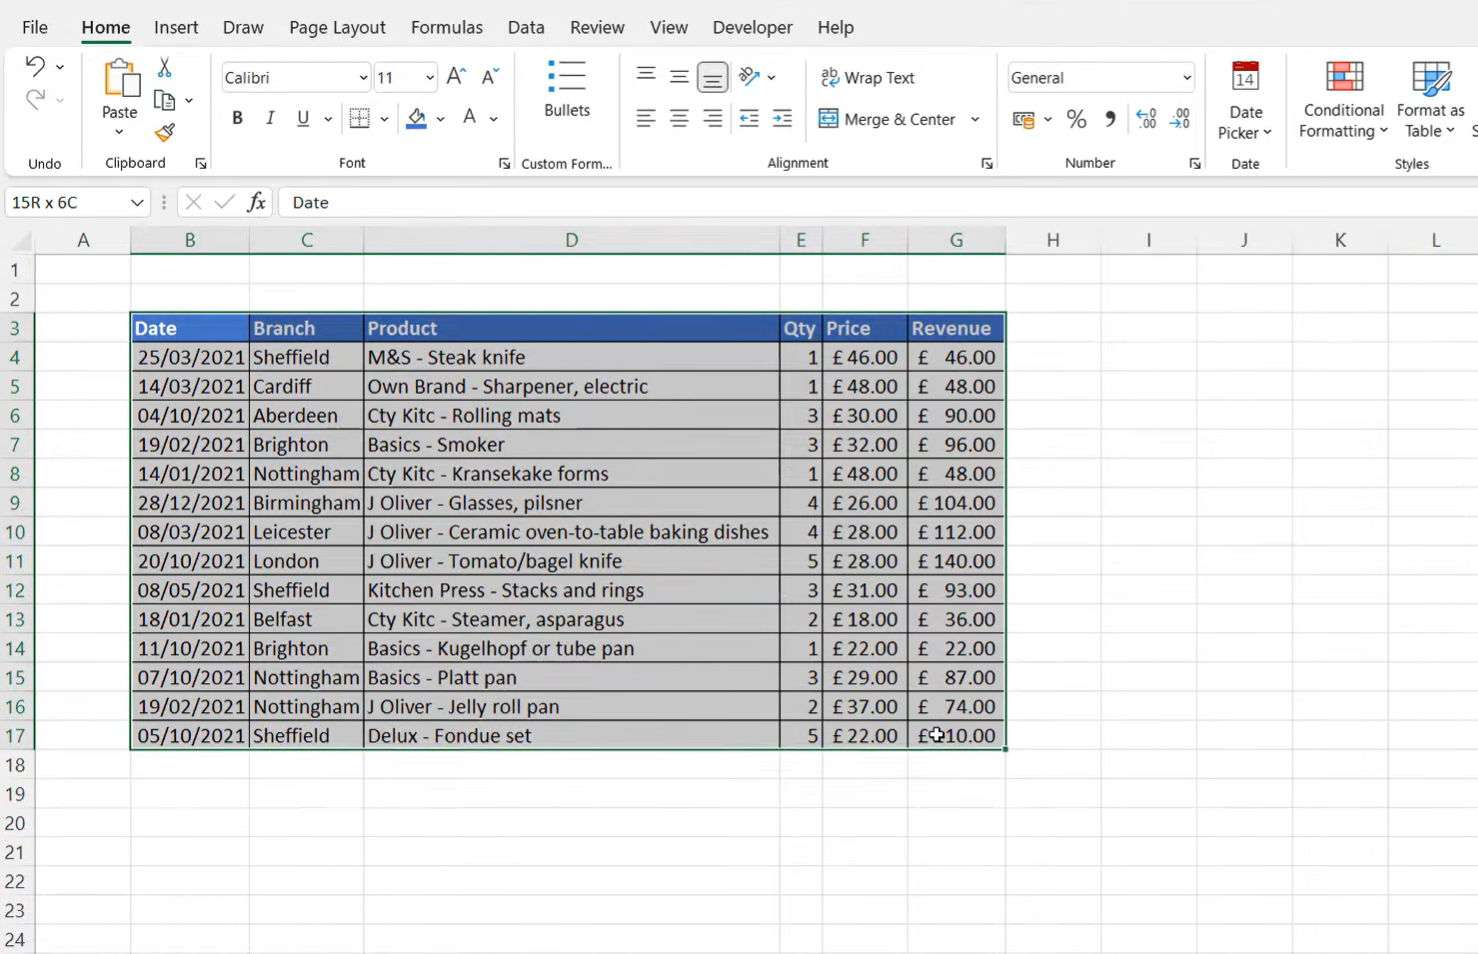Open the Conditional Formatting dropdown
The width and height of the screenshot is (1478, 954).
click(1343, 100)
